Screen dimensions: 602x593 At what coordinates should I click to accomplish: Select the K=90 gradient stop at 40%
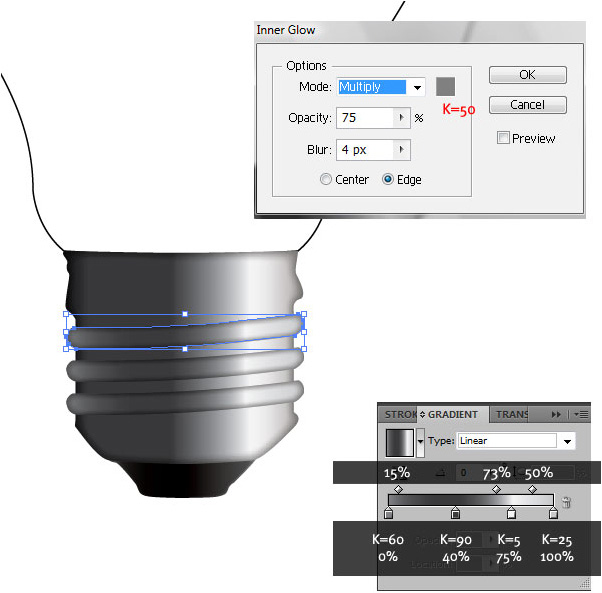455,513
